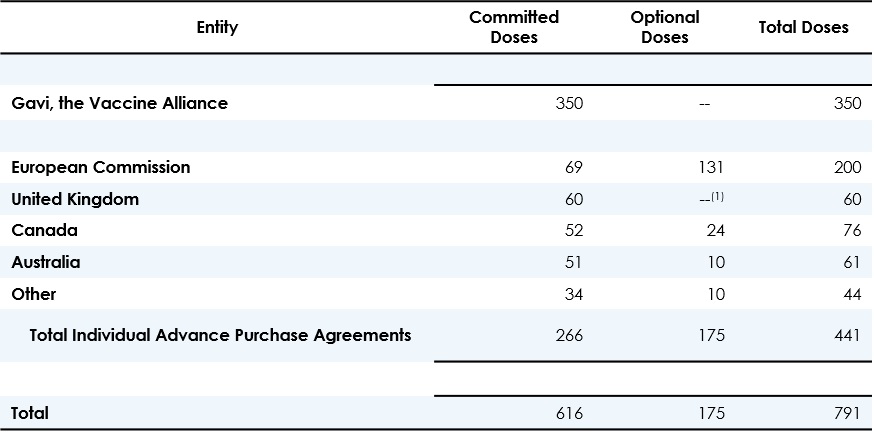Select the footnote marker in United Kingdom row

click(x=717, y=197)
